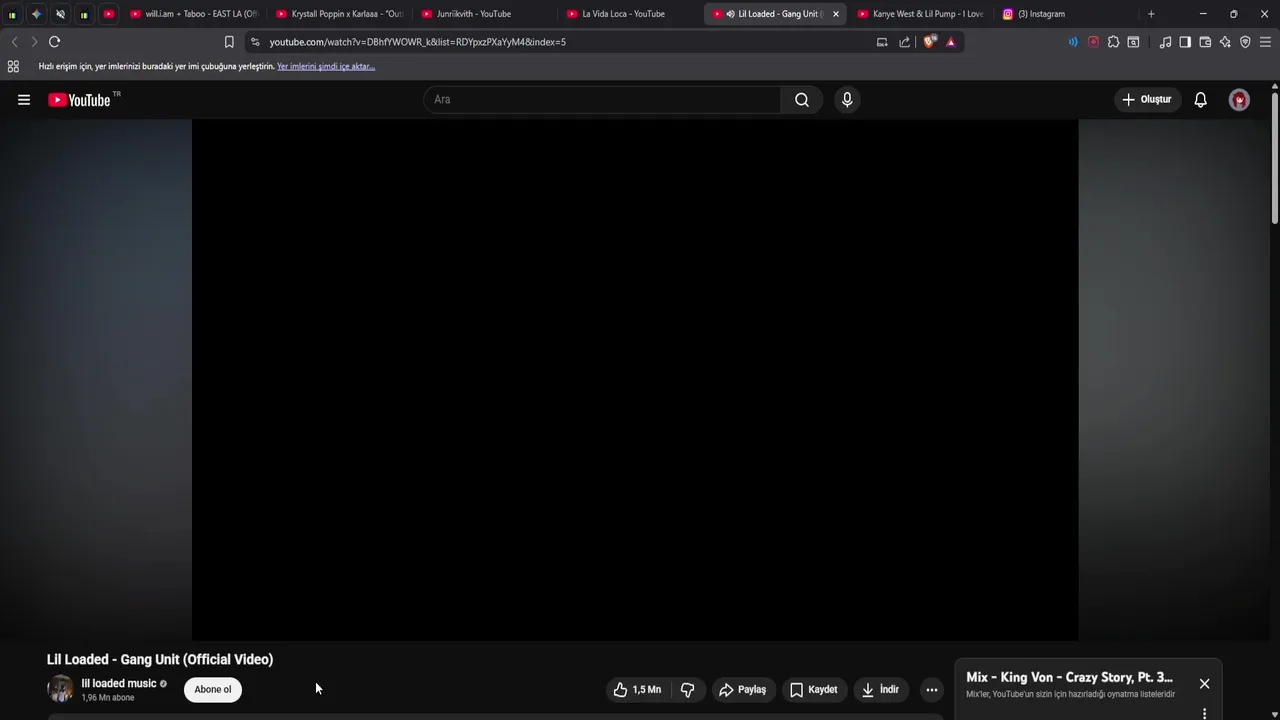Open the Mix playlist panel's three-dot options
This screenshot has width=1280, height=720.
pyautogui.click(x=1204, y=713)
